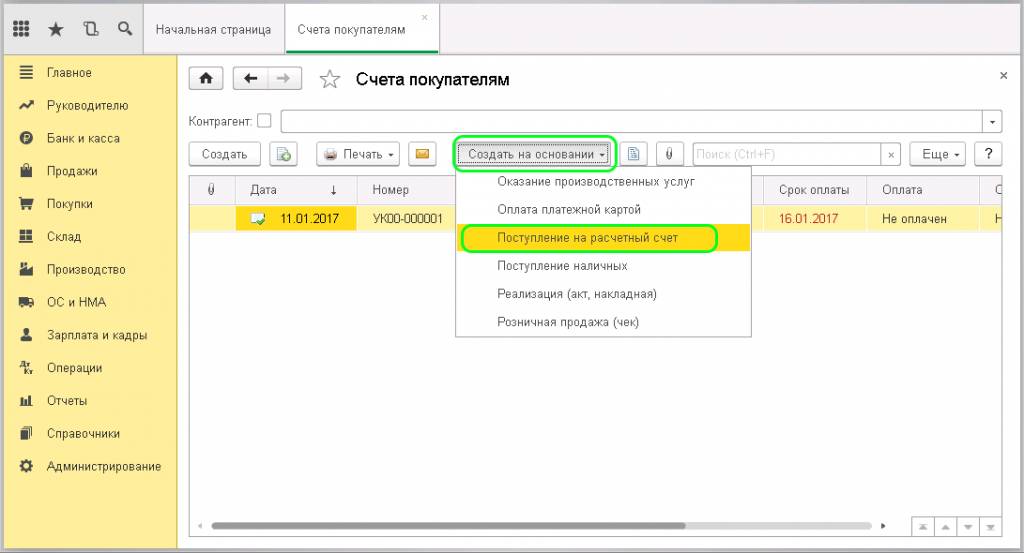Open help with the question mark button
The image size is (1024, 553).
[988, 154]
